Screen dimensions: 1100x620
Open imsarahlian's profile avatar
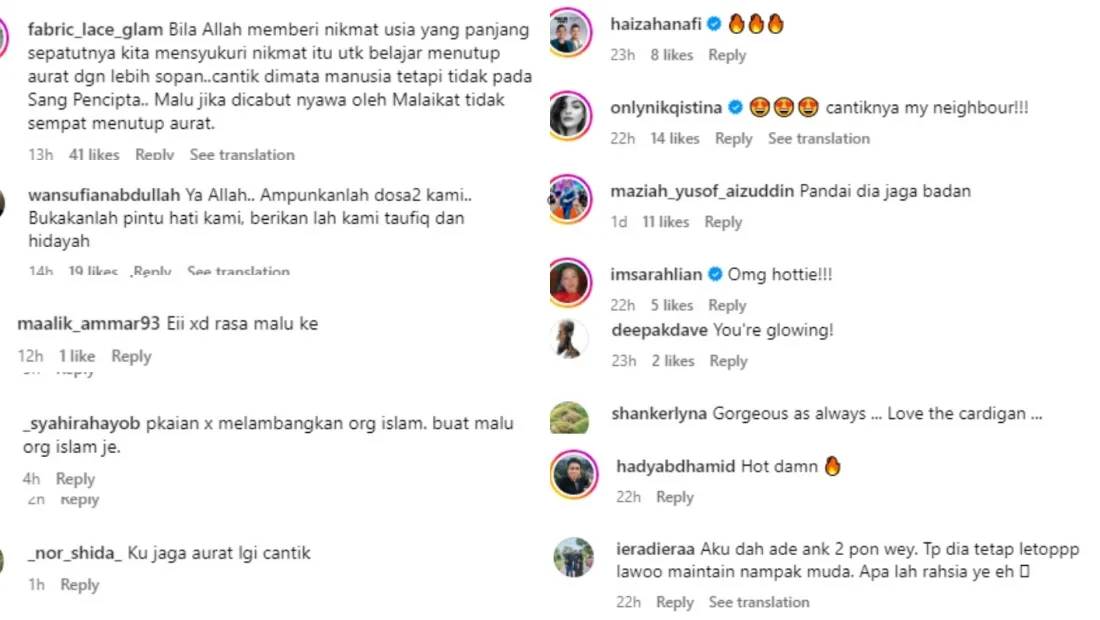point(570,283)
